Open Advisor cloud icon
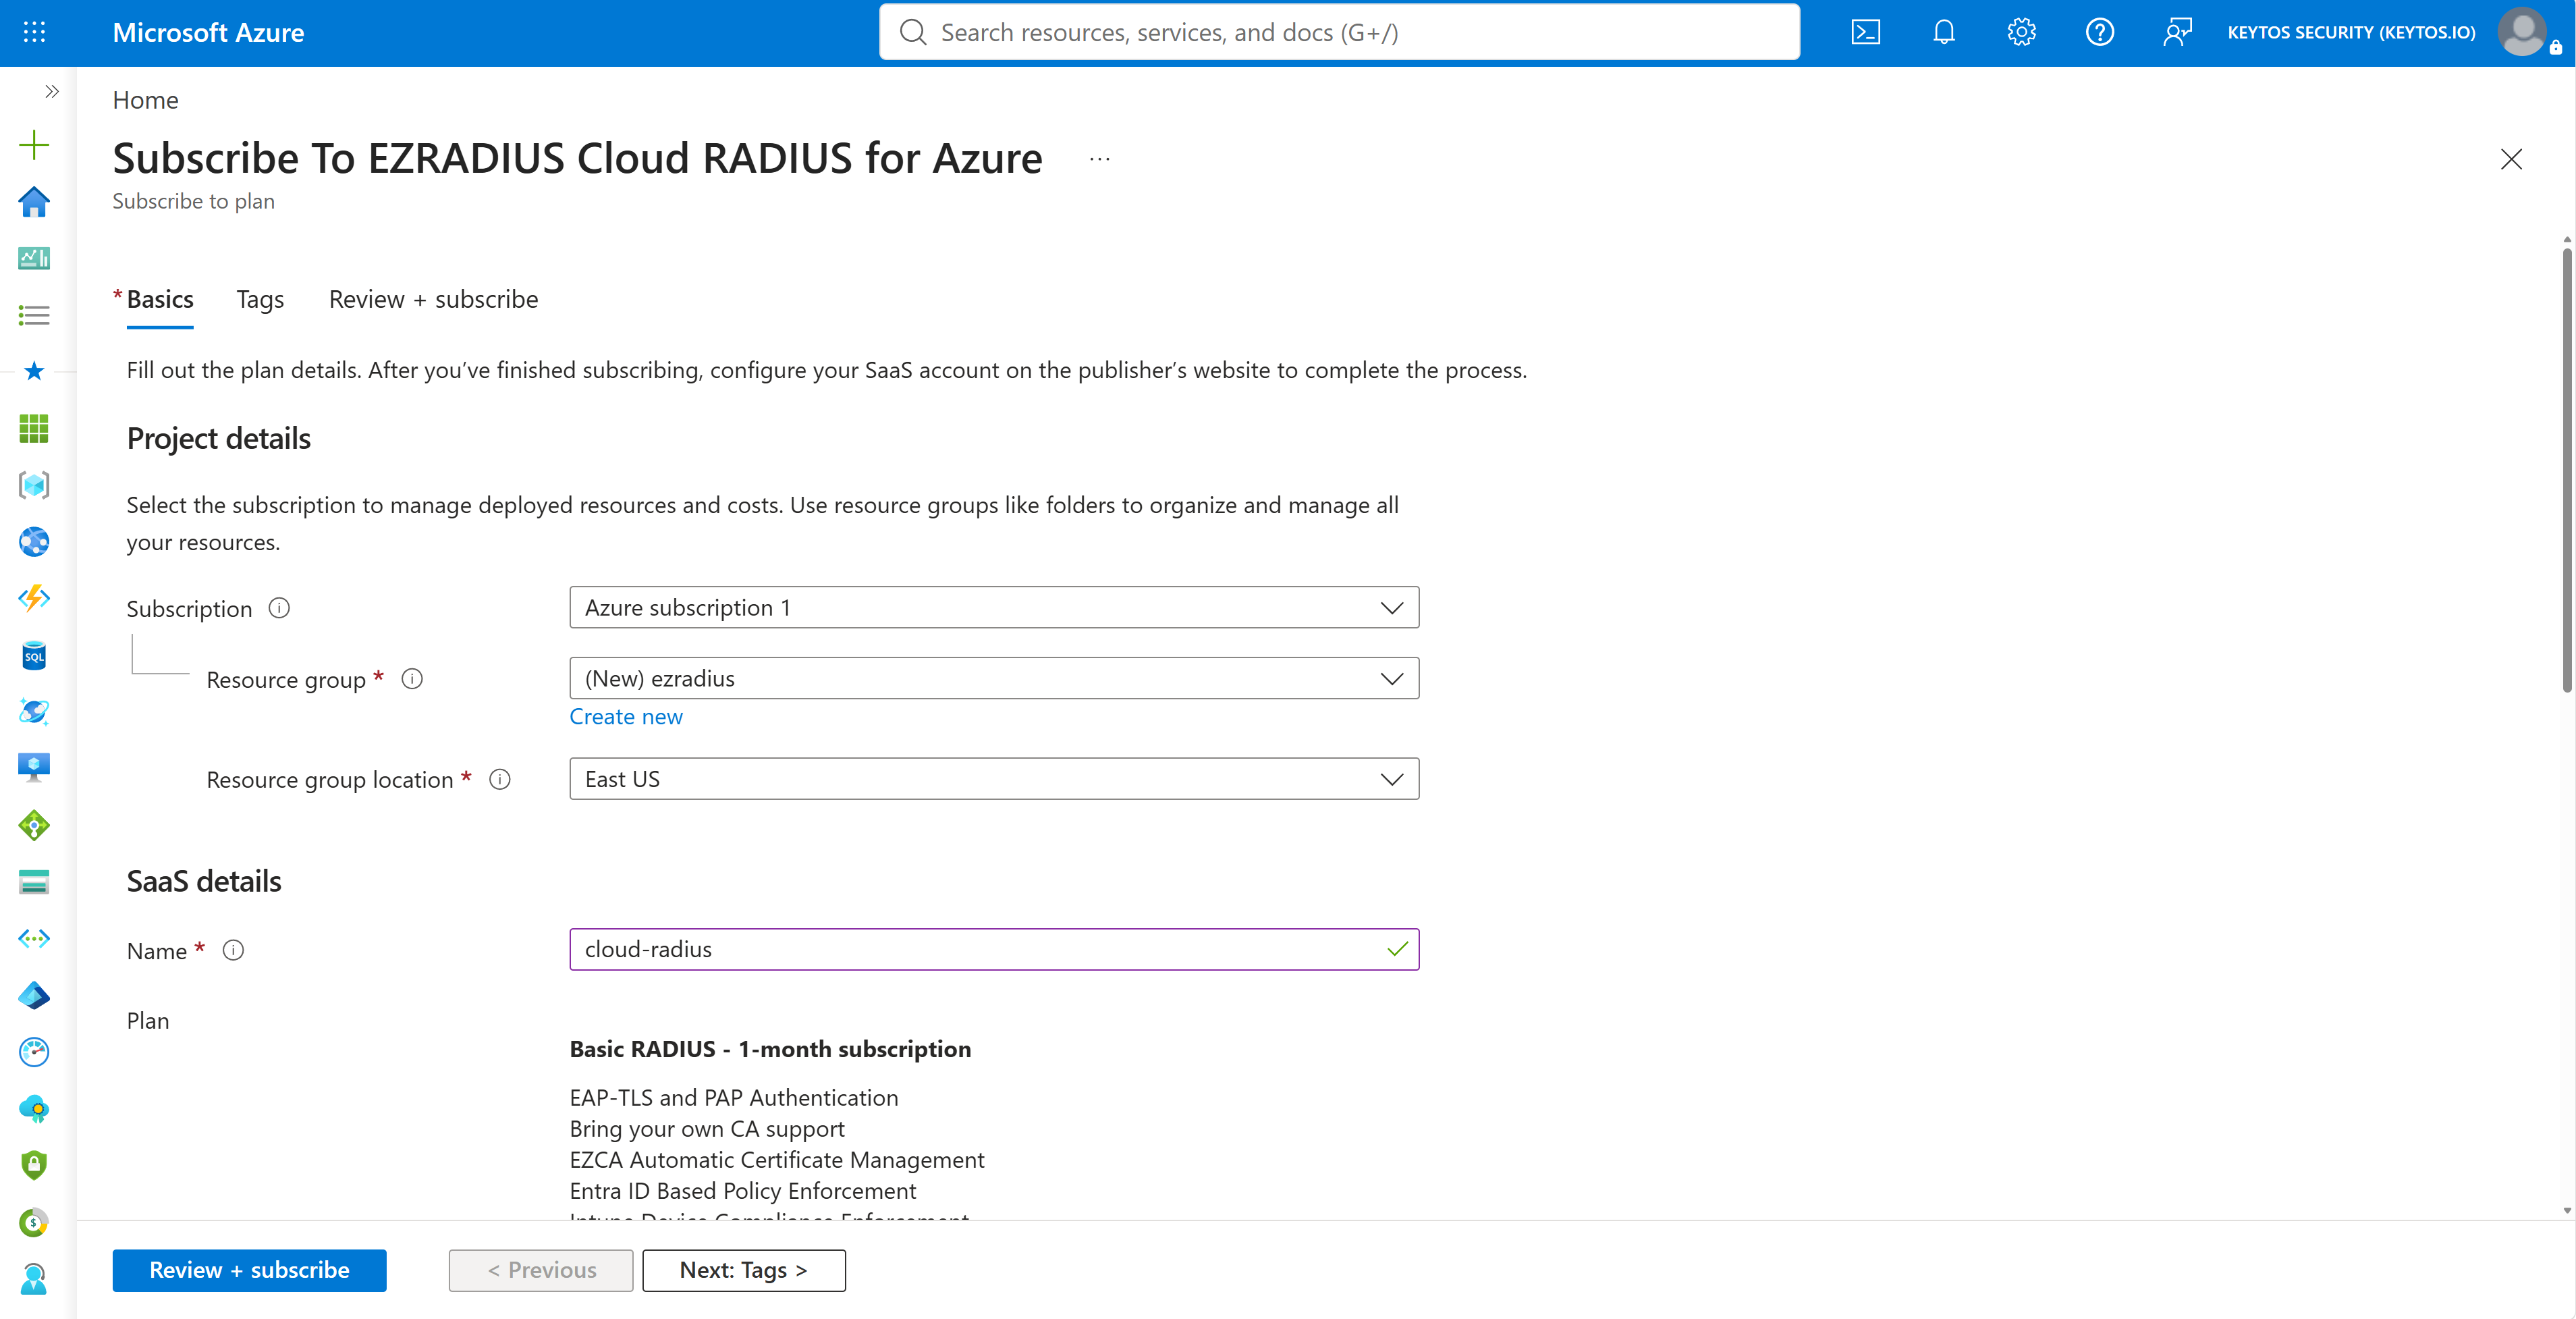Screen dimensions: 2576x1319 [34, 1108]
